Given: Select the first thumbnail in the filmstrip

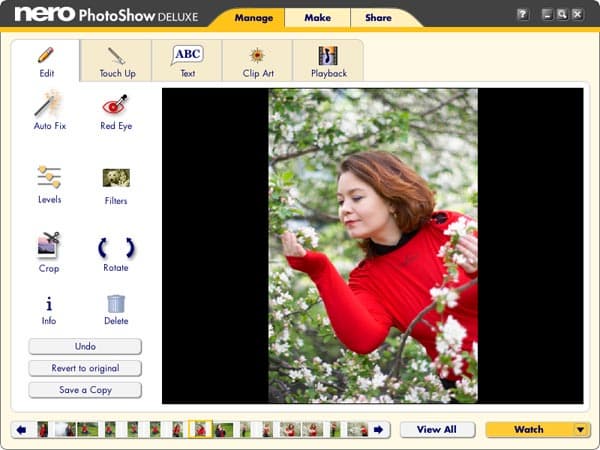Looking at the screenshot, I should [x=43, y=429].
